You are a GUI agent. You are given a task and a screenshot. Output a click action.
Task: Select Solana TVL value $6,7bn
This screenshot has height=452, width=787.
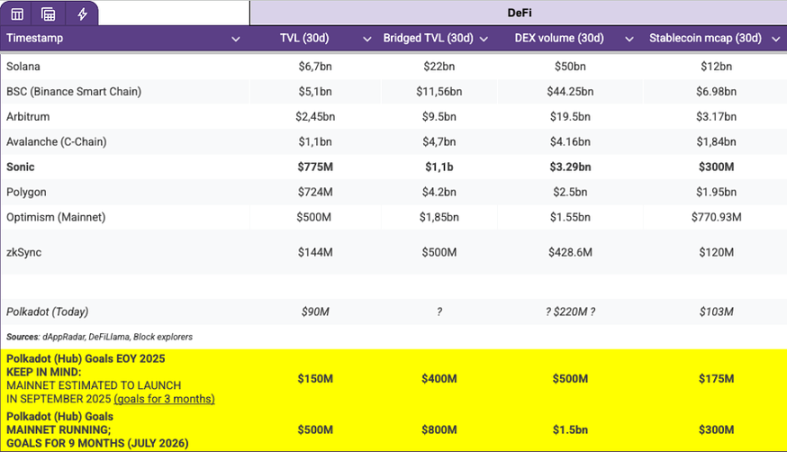(x=315, y=66)
